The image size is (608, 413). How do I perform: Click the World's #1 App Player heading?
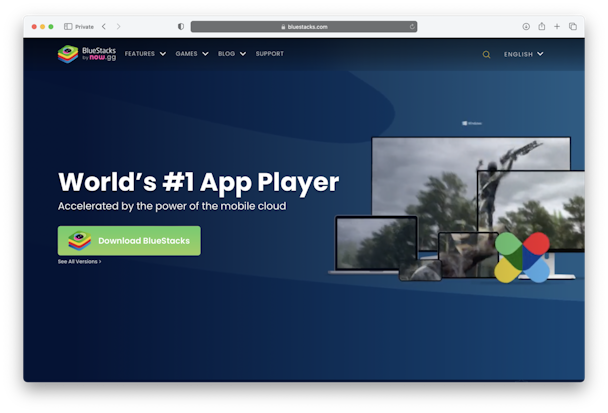(198, 182)
